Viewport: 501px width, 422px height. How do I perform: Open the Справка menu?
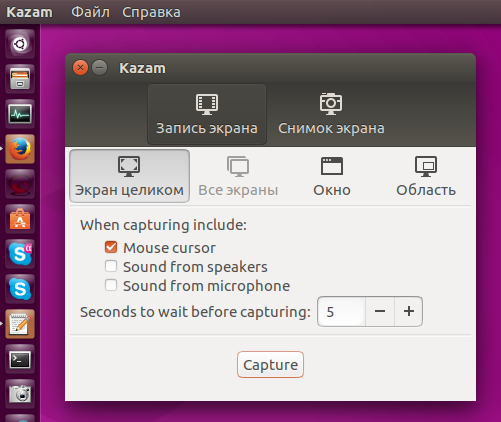tap(151, 12)
